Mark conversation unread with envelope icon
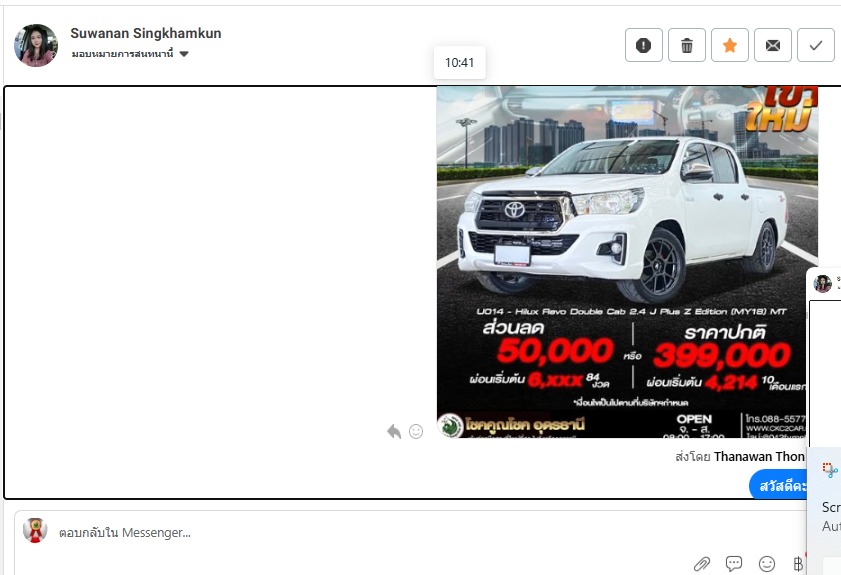 [772, 45]
